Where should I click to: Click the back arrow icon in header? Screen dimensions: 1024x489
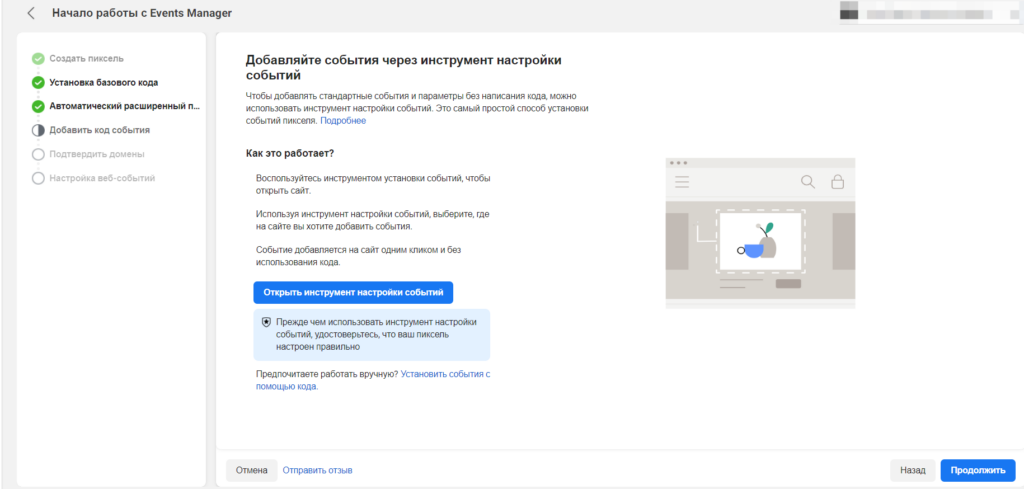coord(31,13)
